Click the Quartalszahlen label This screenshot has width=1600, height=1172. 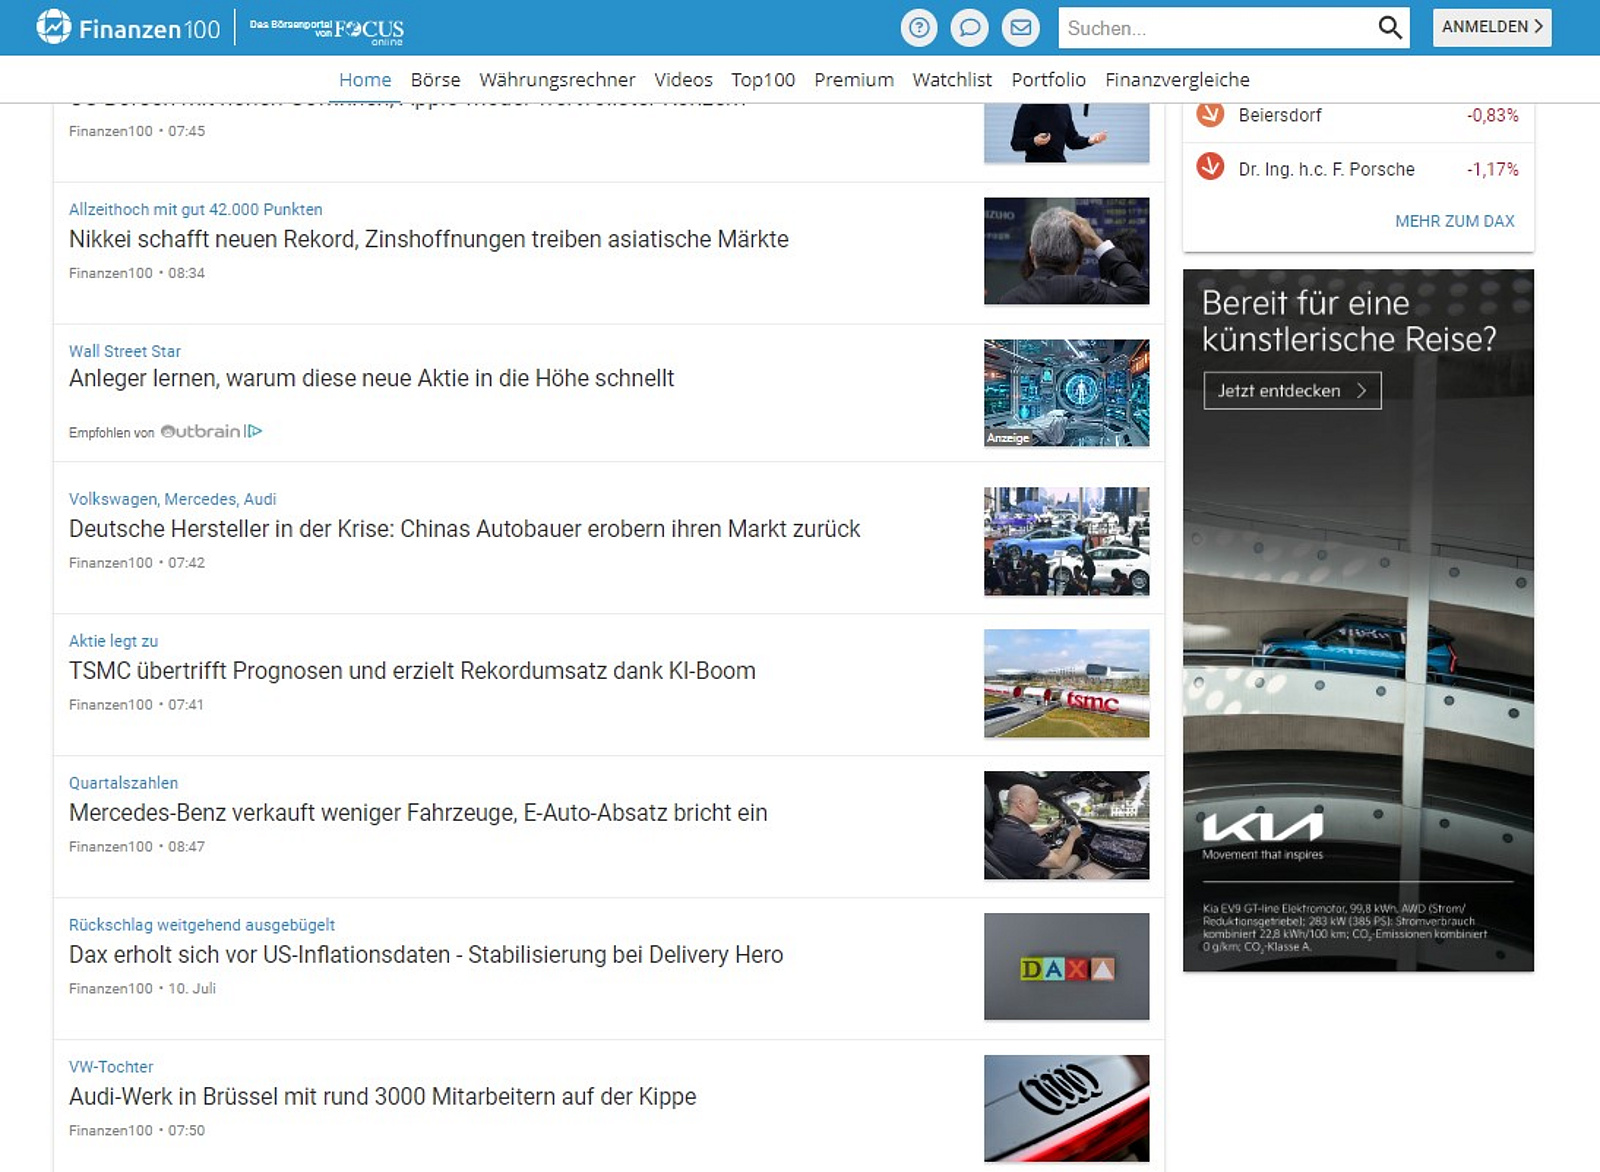coord(123,783)
